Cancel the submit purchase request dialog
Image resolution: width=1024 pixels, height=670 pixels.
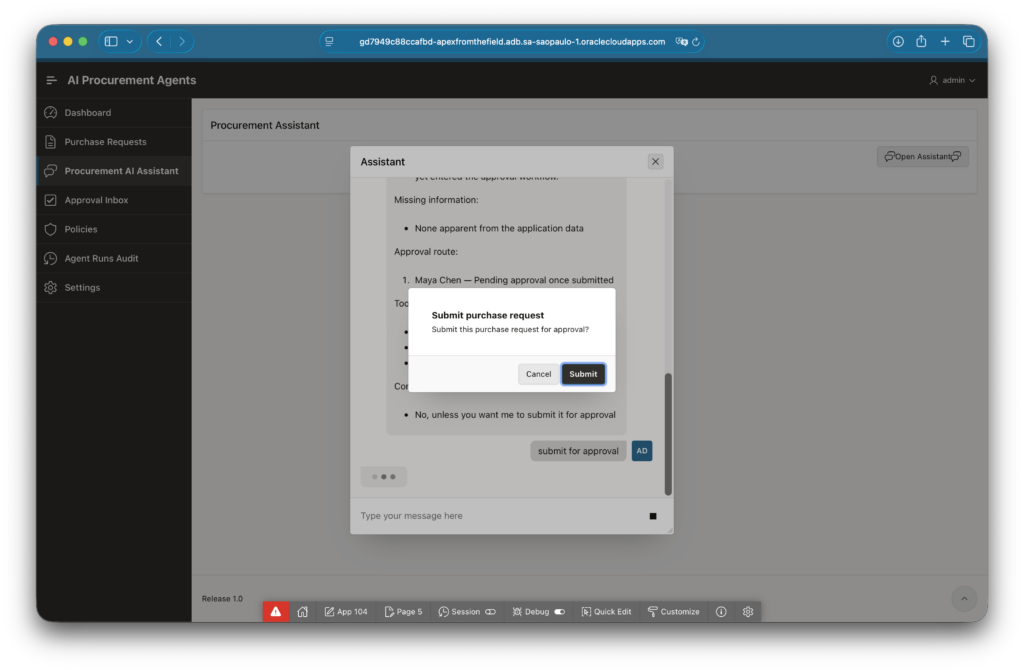[538, 374]
